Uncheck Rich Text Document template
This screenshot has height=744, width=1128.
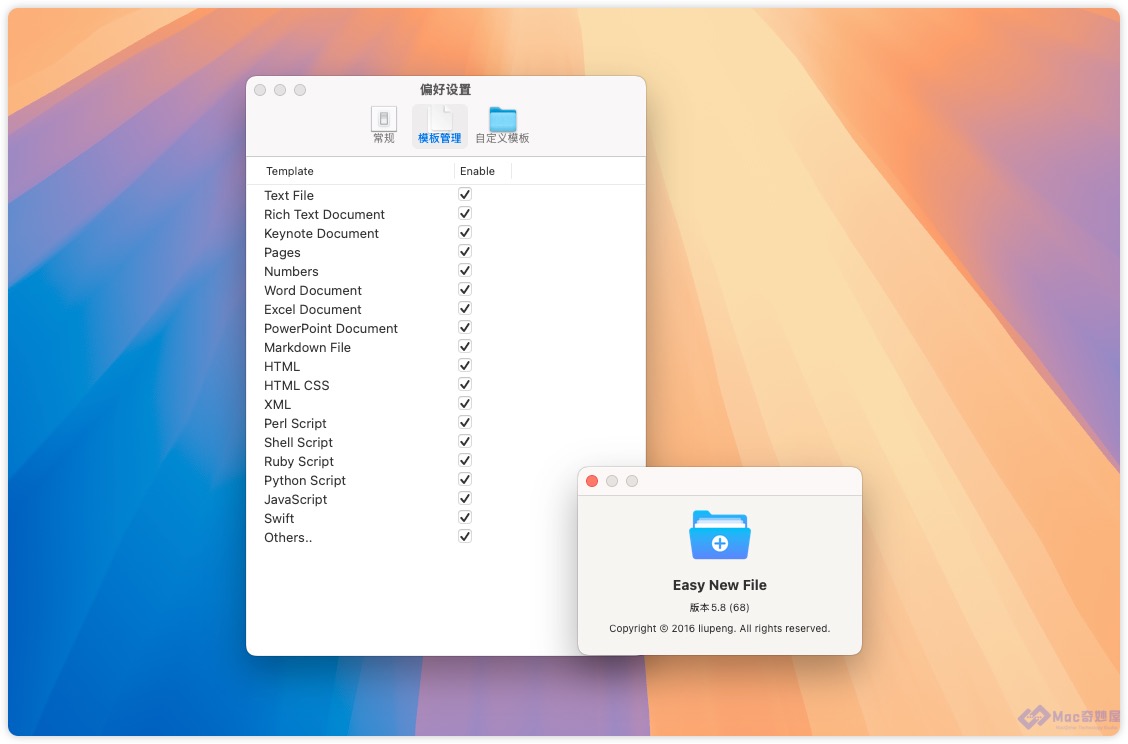465,214
